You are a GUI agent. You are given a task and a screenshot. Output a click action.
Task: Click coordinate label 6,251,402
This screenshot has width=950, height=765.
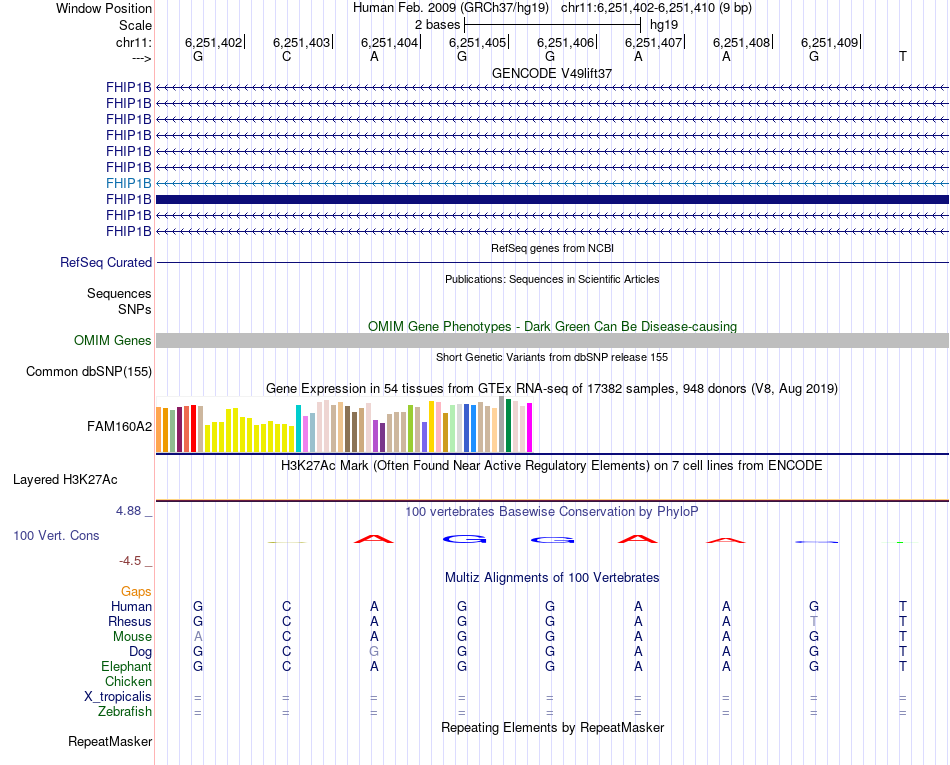click(213, 42)
